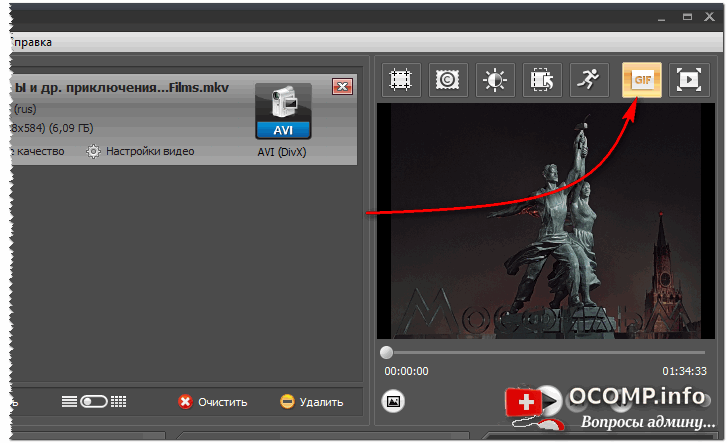This screenshot has width=727, height=443.
Task: Open the GIF creation tool
Action: [x=642, y=80]
